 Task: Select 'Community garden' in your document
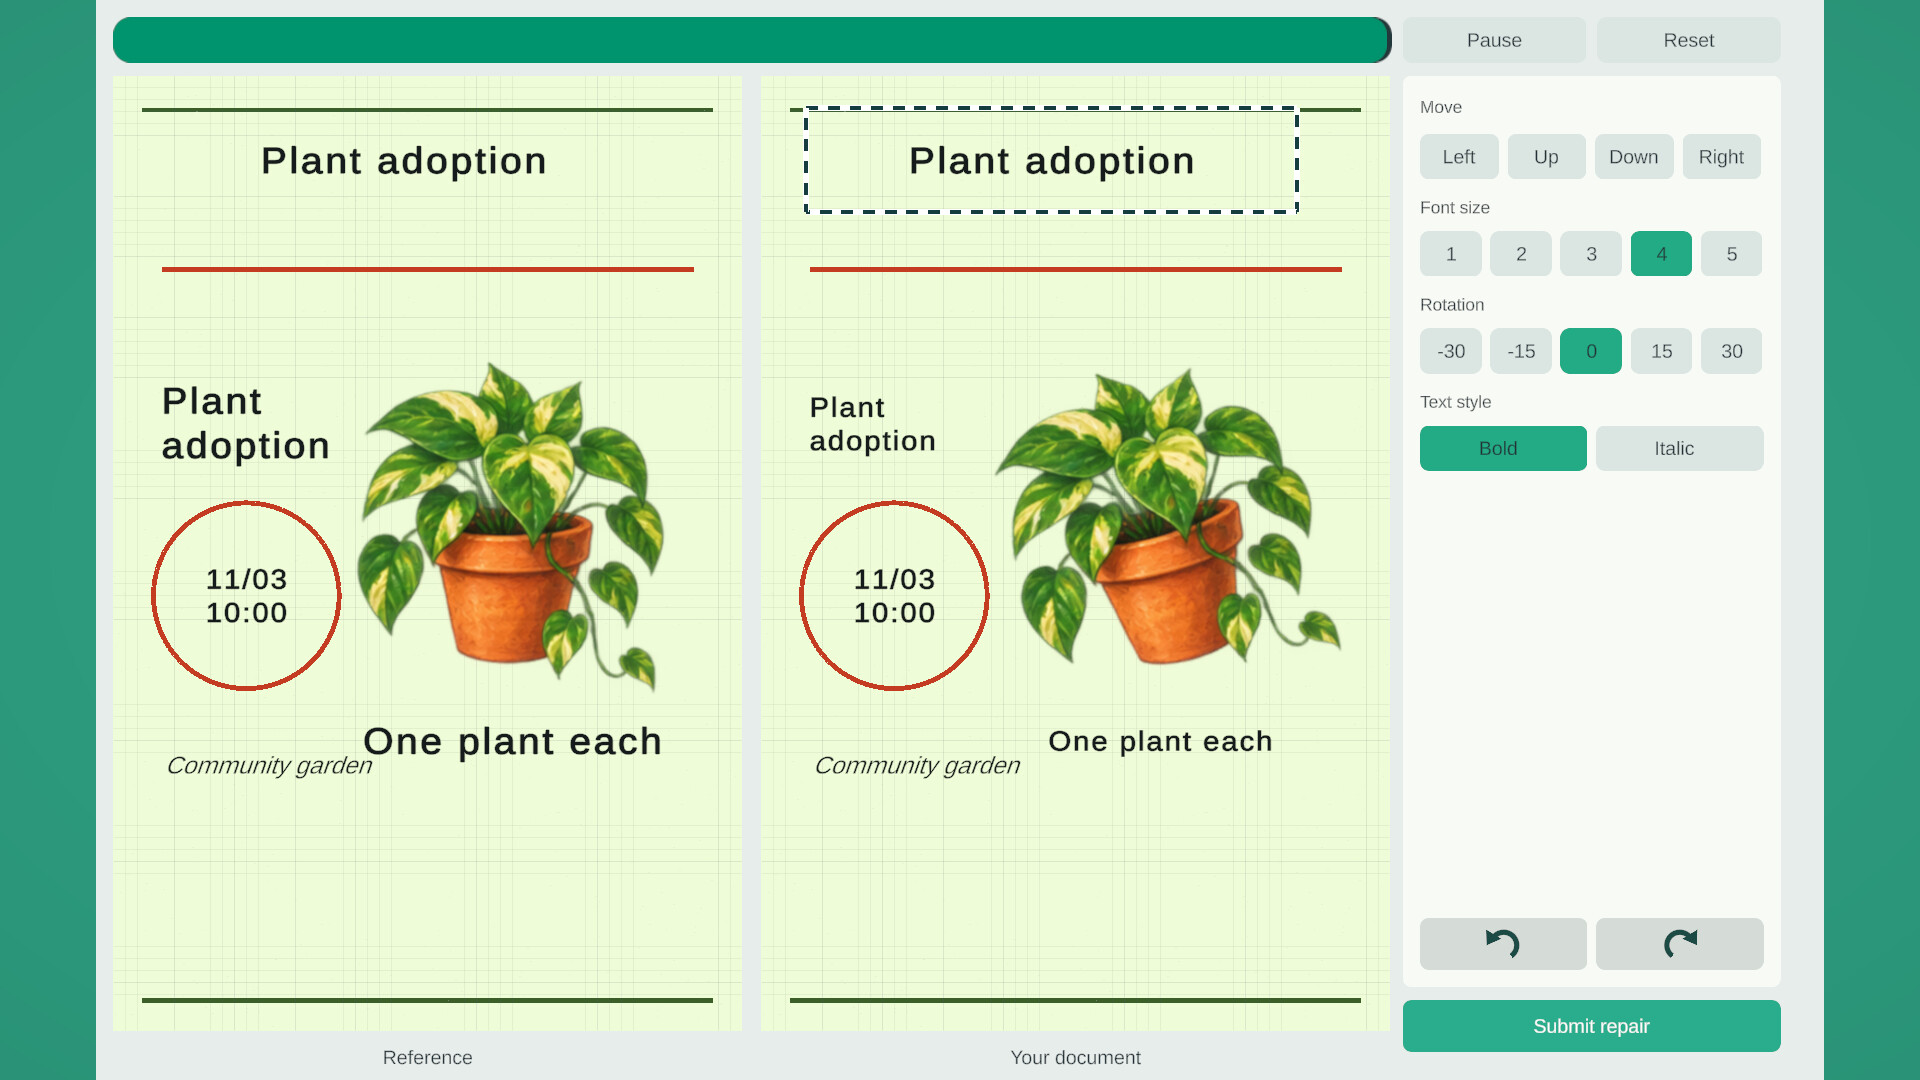tap(917, 765)
